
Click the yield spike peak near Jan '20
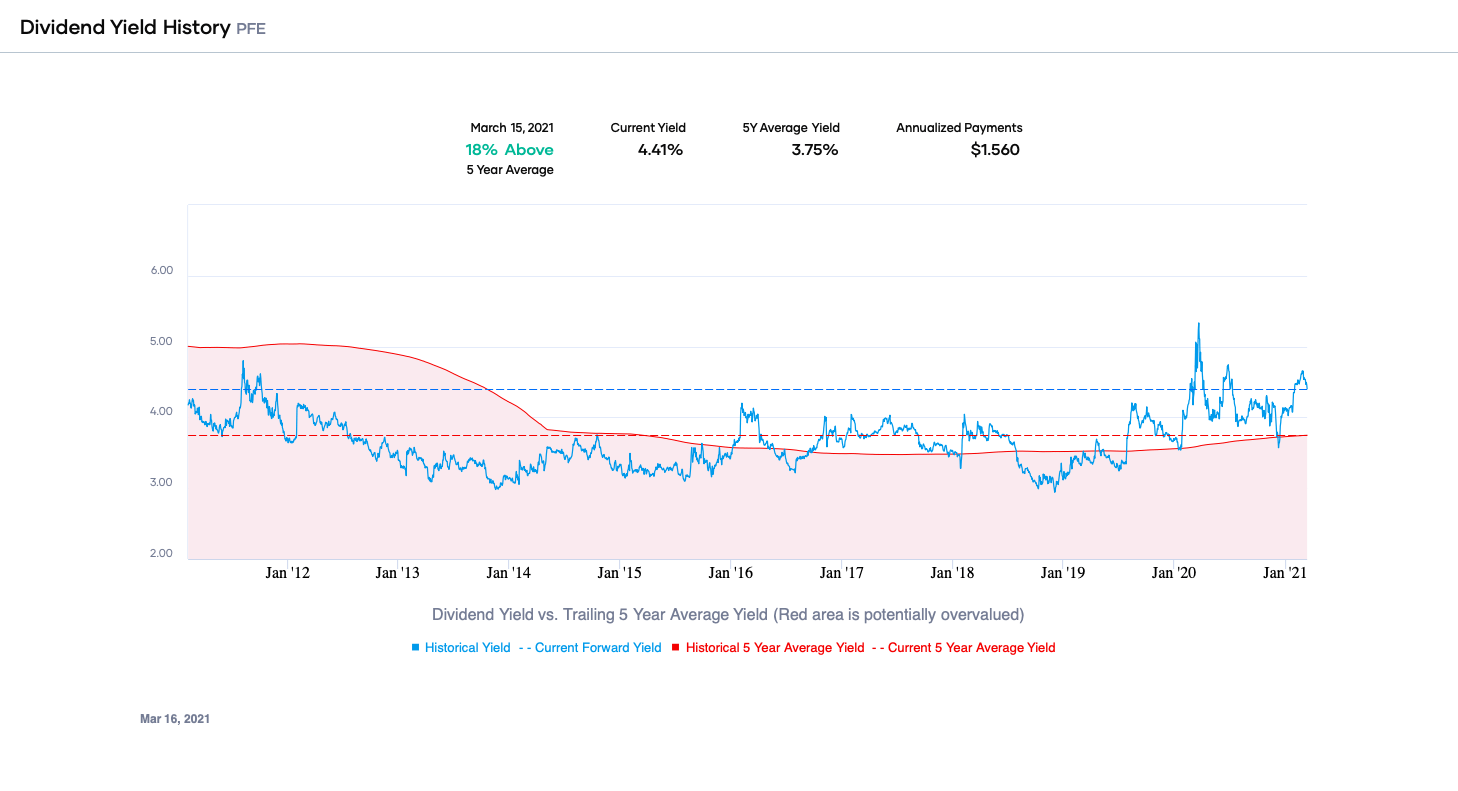click(1199, 325)
